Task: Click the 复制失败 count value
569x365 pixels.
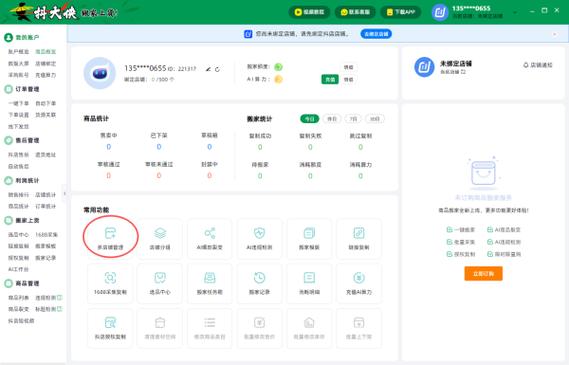Action: pos(310,147)
